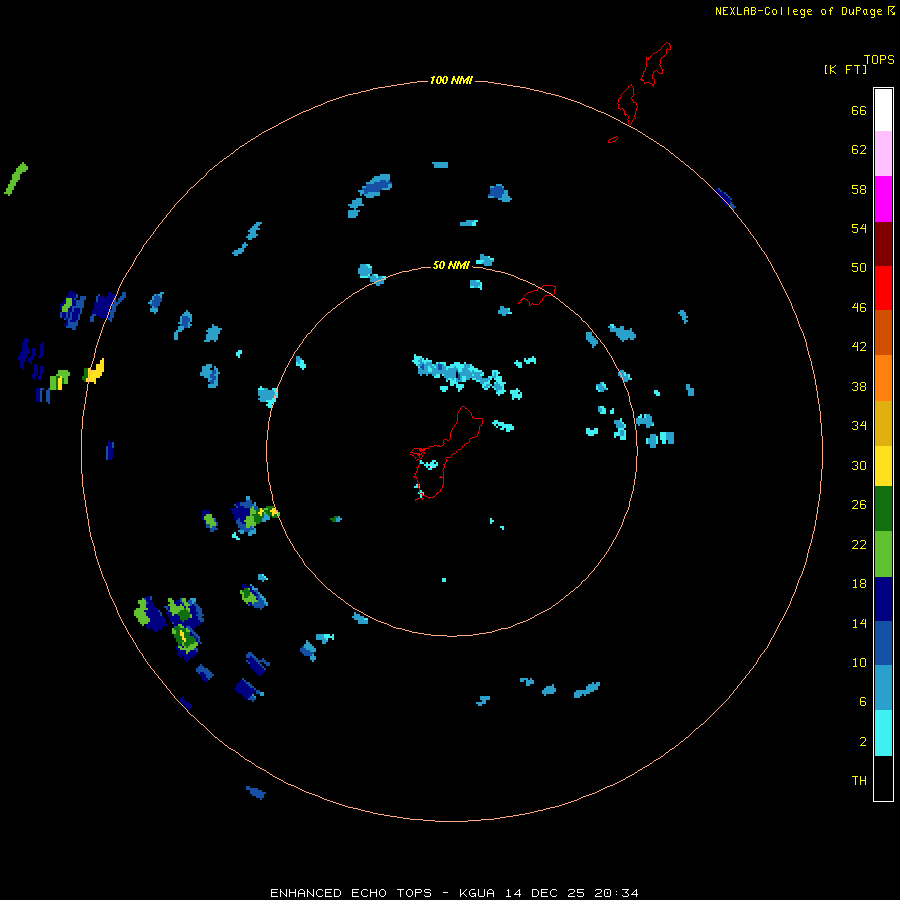900x900 pixels.
Task: Click the gold 38 kft legend swatch
Action: click(x=883, y=423)
